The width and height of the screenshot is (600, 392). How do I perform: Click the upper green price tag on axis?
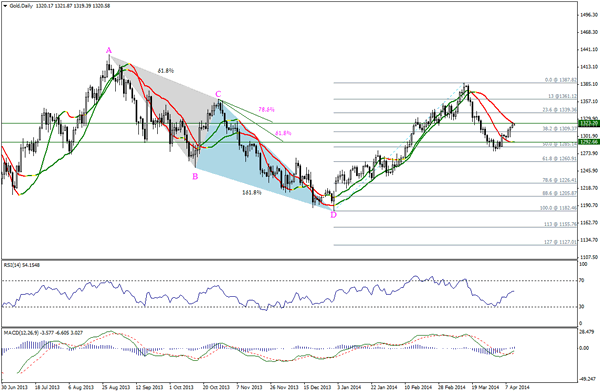[589, 123]
